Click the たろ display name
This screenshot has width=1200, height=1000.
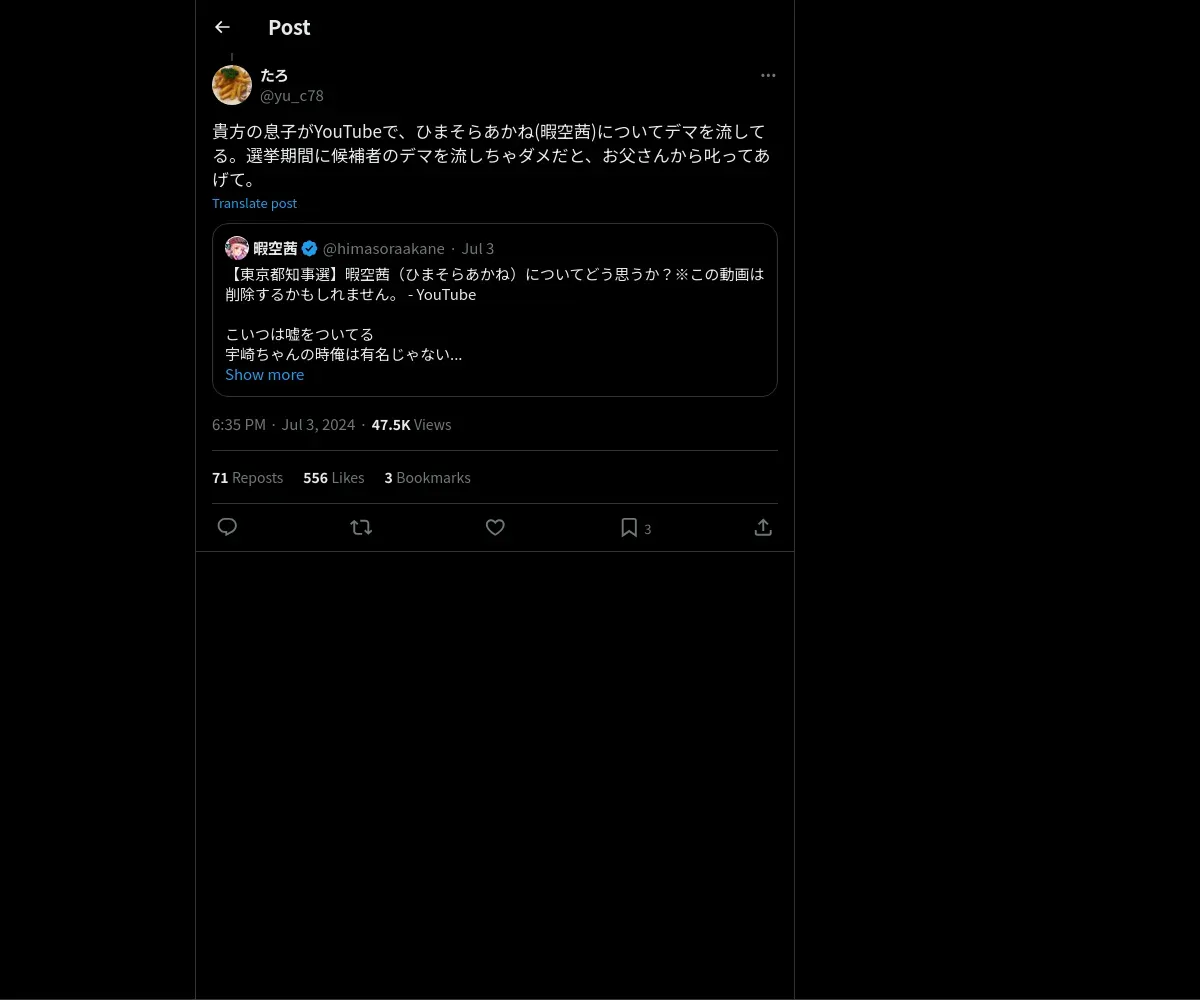pyautogui.click(x=274, y=75)
